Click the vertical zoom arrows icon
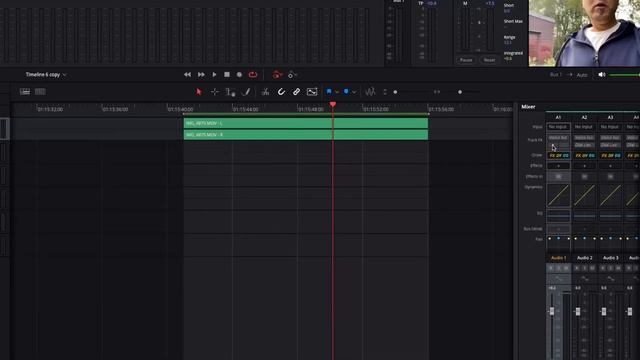The width and height of the screenshot is (640, 360). coord(384,92)
